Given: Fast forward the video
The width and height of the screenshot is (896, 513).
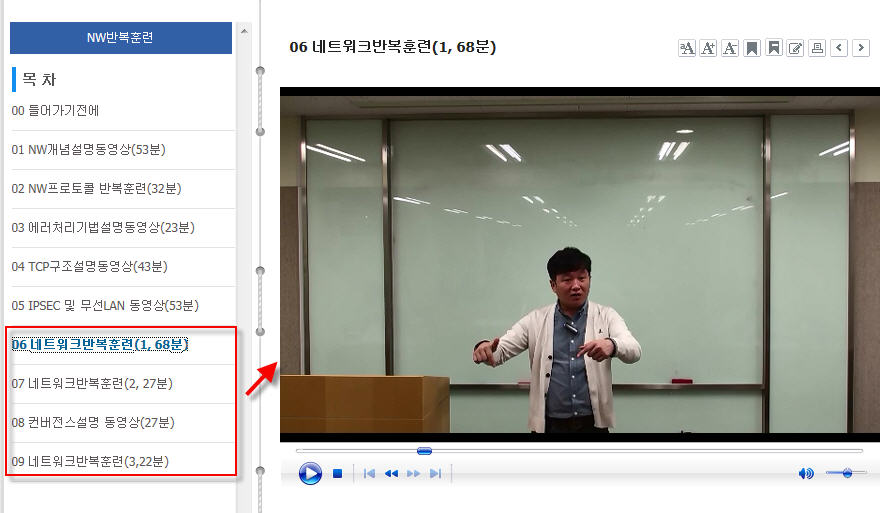Looking at the screenshot, I should [413, 474].
